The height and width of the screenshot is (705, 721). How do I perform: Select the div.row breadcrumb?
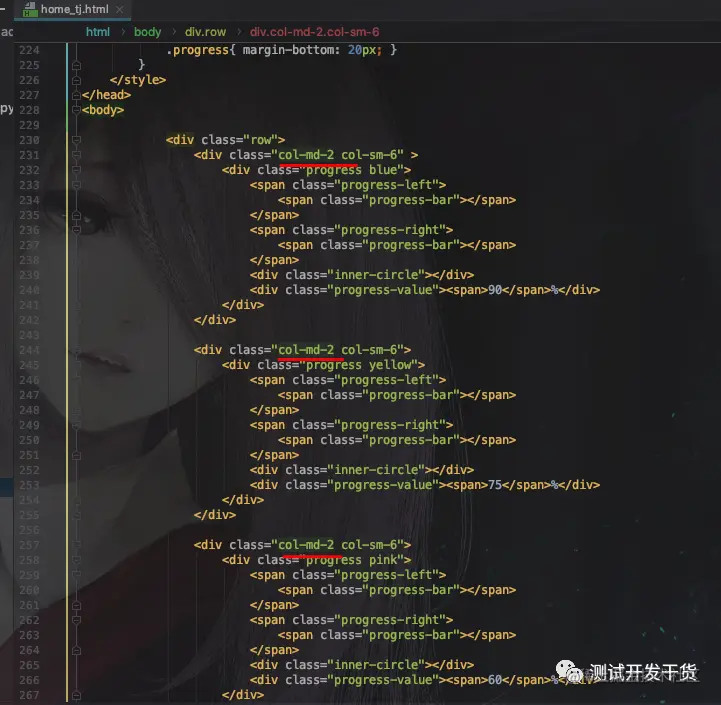(205, 32)
